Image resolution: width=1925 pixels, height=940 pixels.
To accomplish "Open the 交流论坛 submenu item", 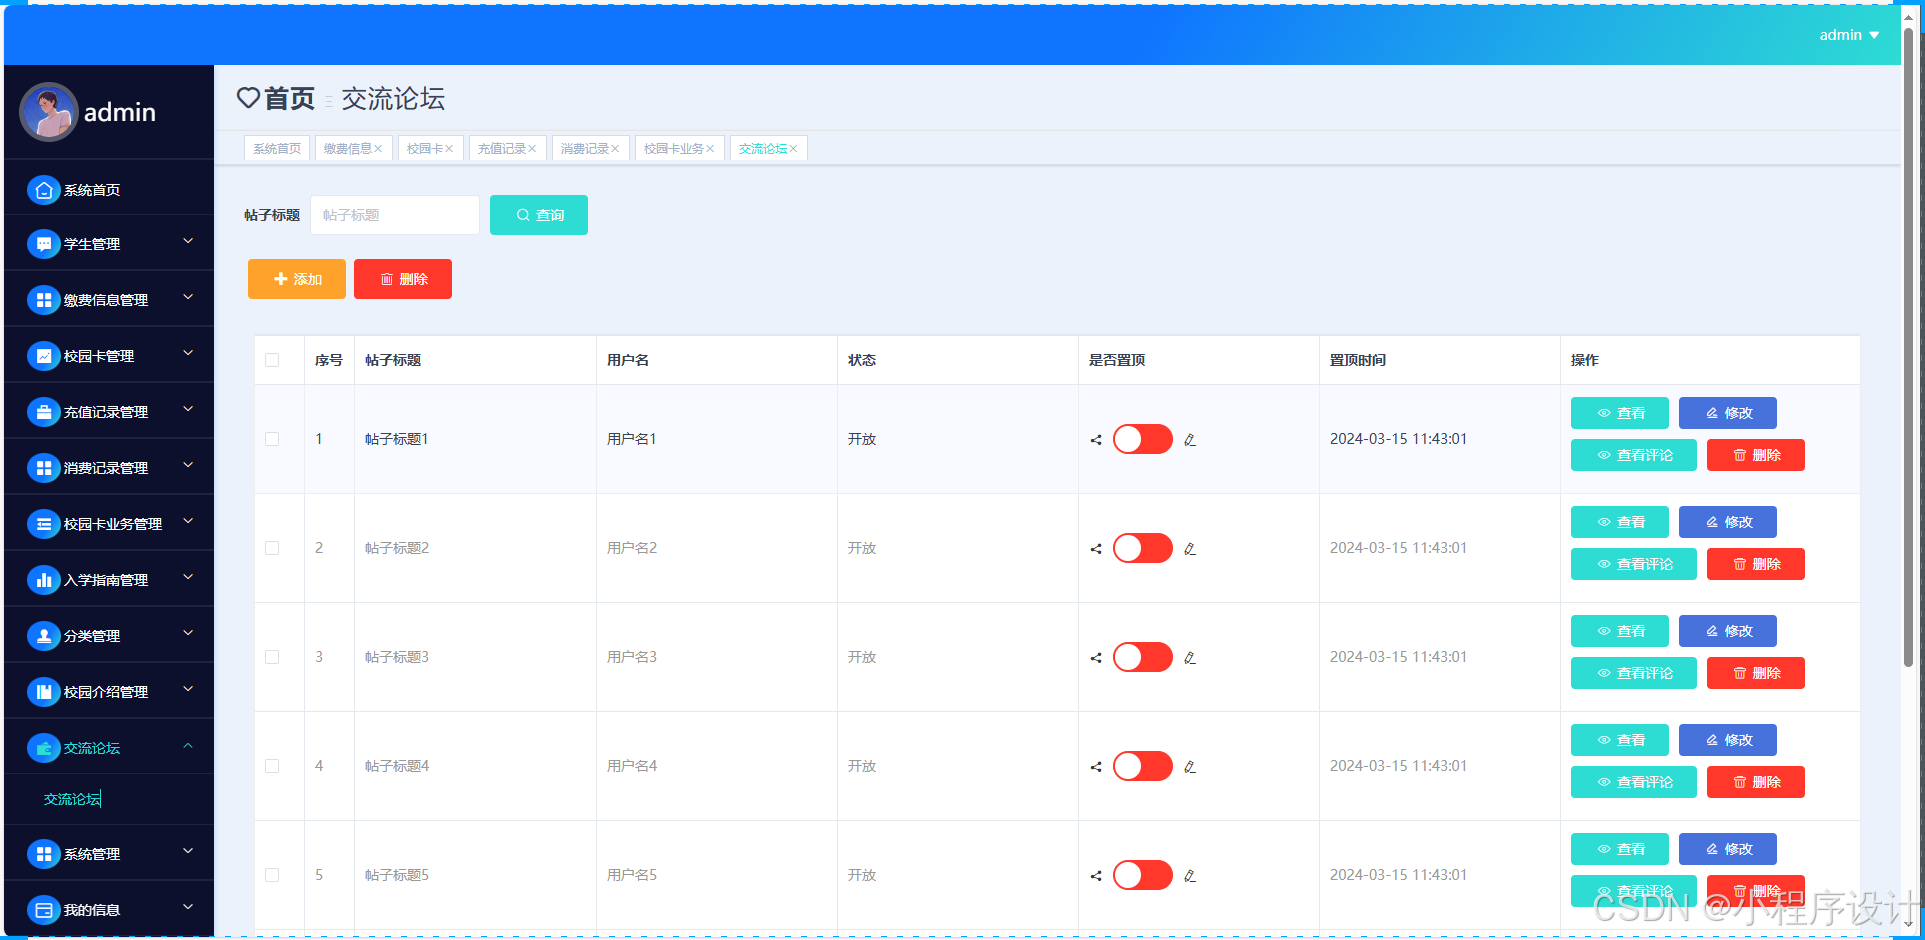I will click(x=72, y=799).
